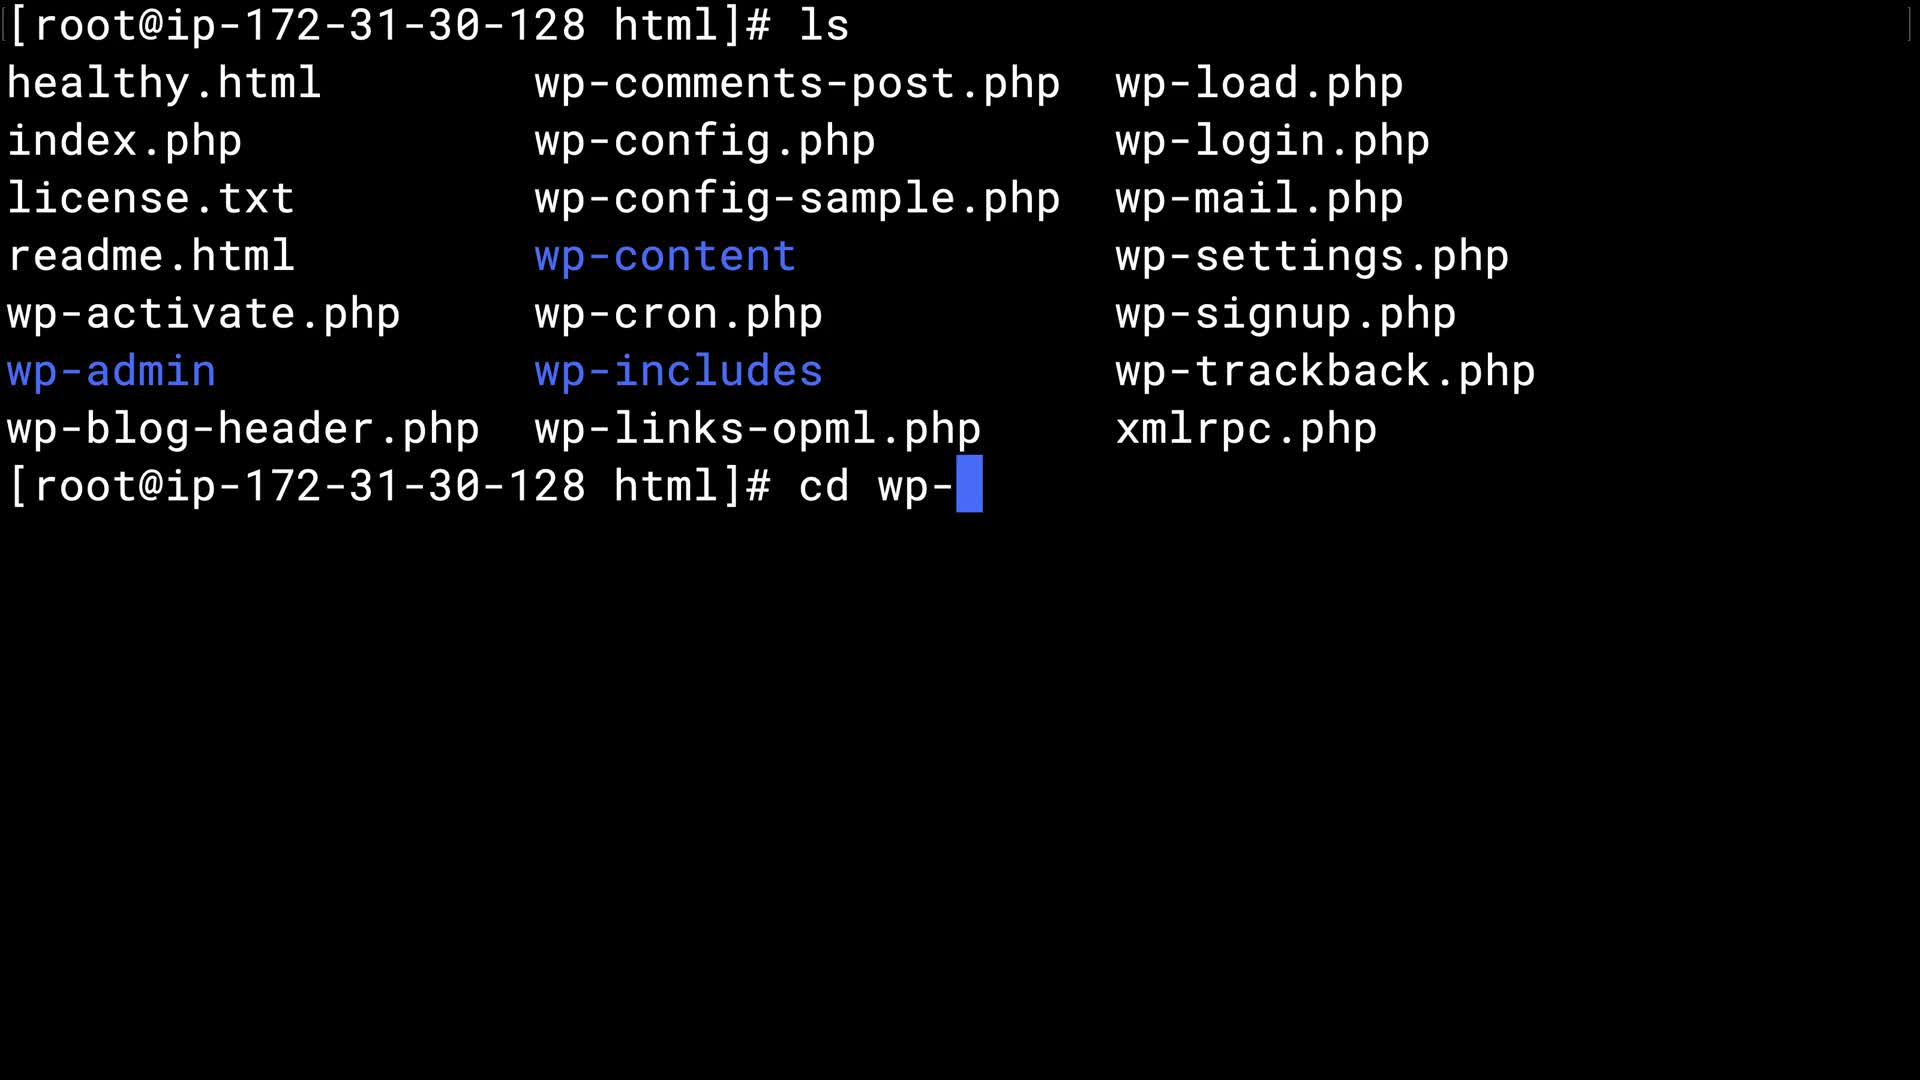
Task: Click the readme.html file name
Action: [151, 256]
